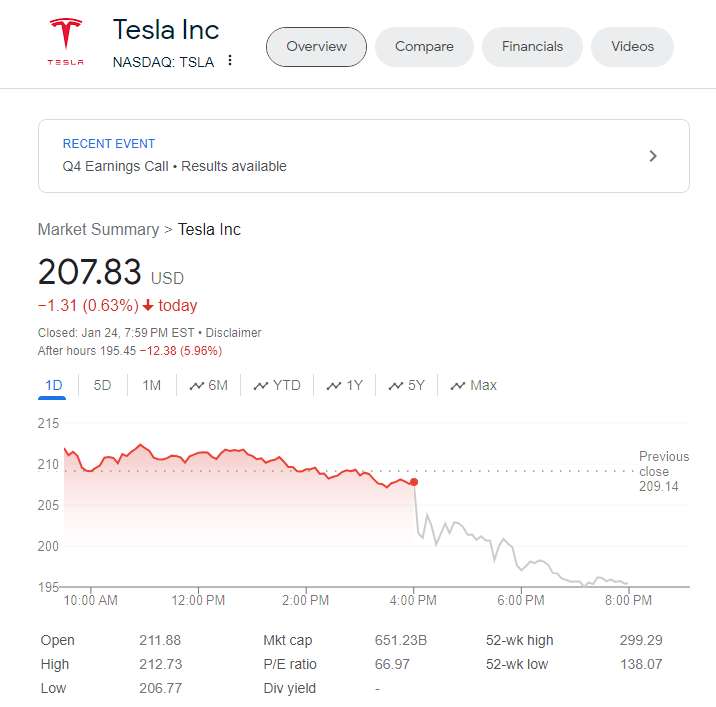716x707 pixels.
Task: Select the 5Y chart range
Action: click(407, 385)
